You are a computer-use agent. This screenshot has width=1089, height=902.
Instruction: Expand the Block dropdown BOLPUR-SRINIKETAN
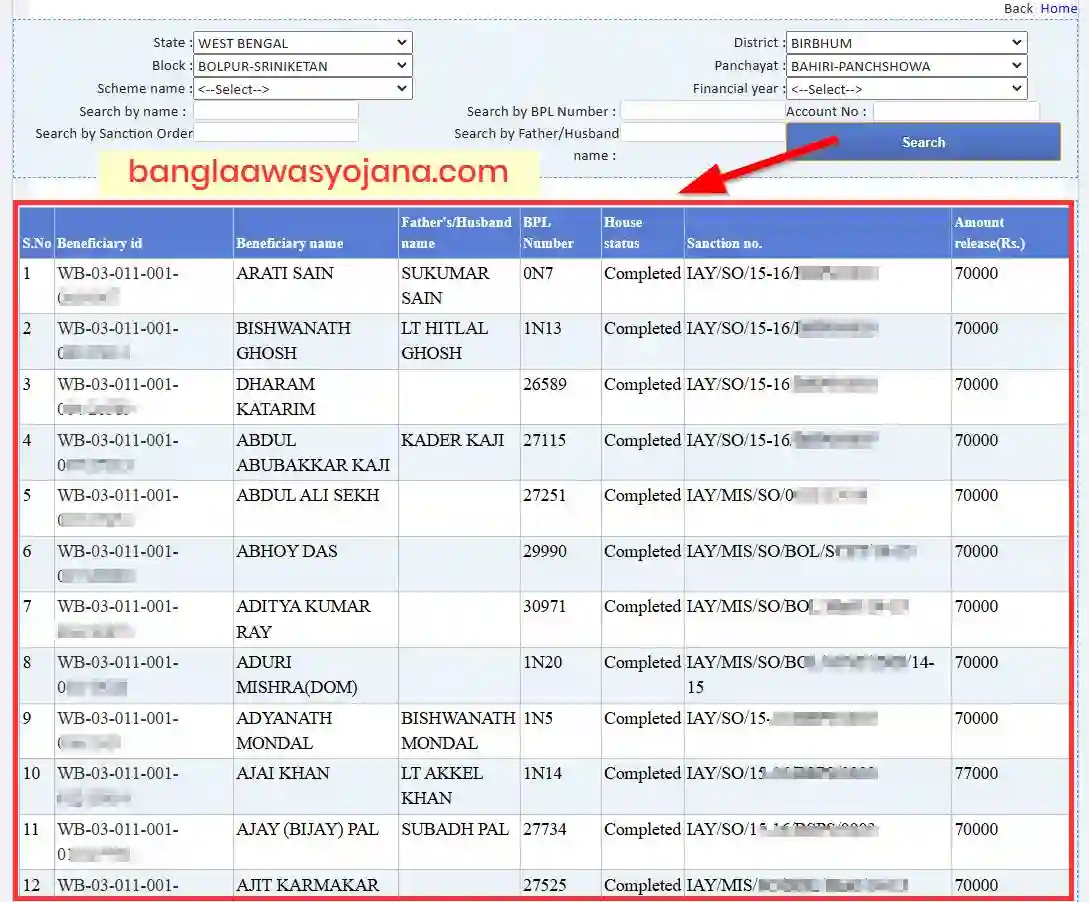click(x=303, y=66)
